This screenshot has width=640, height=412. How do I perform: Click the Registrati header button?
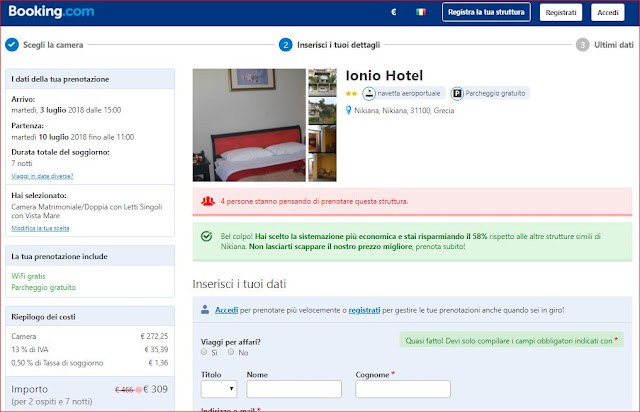pos(561,12)
